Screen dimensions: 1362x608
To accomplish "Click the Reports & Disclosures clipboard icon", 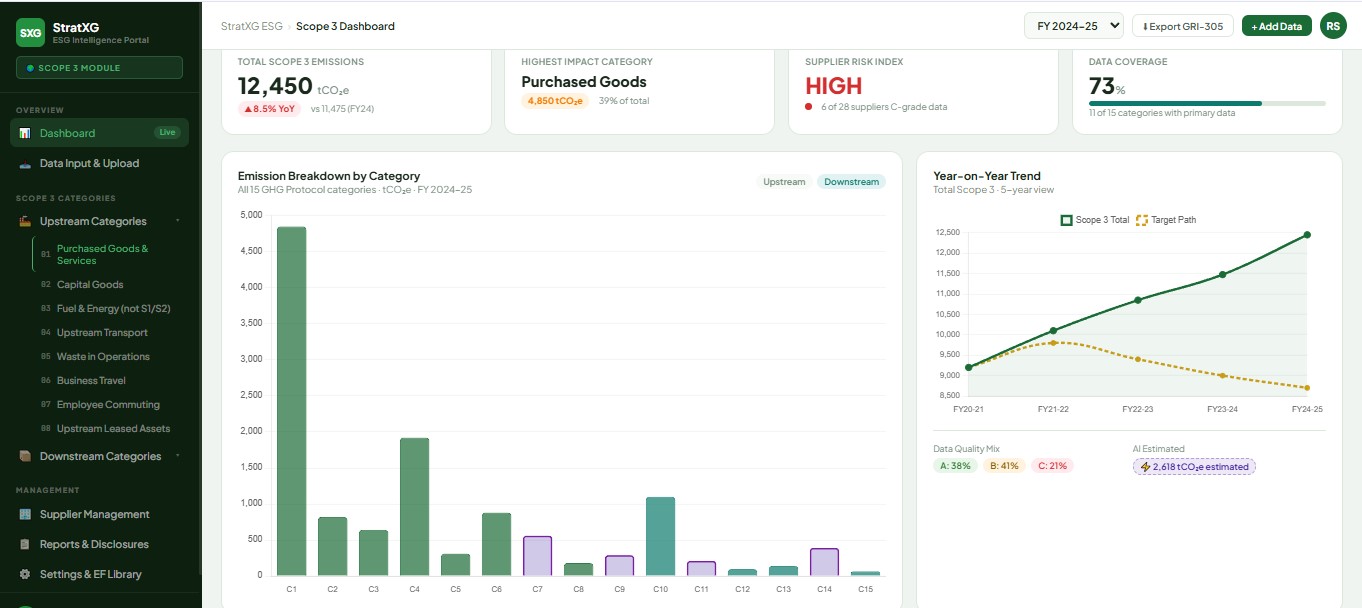I will [25, 544].
